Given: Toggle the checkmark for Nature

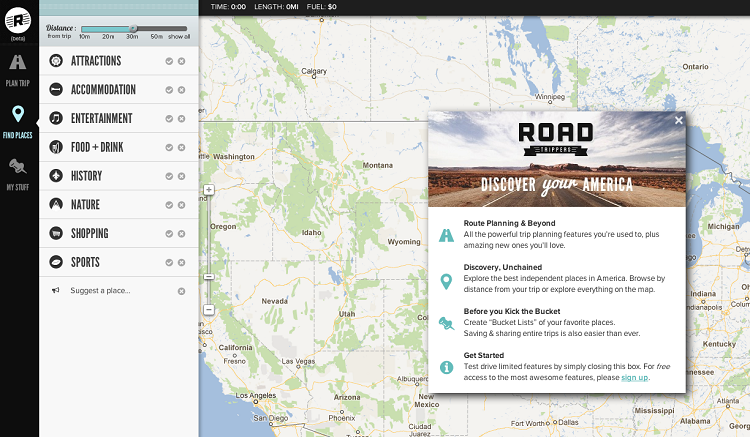Looking at the screenshot, I should [169, 205].
